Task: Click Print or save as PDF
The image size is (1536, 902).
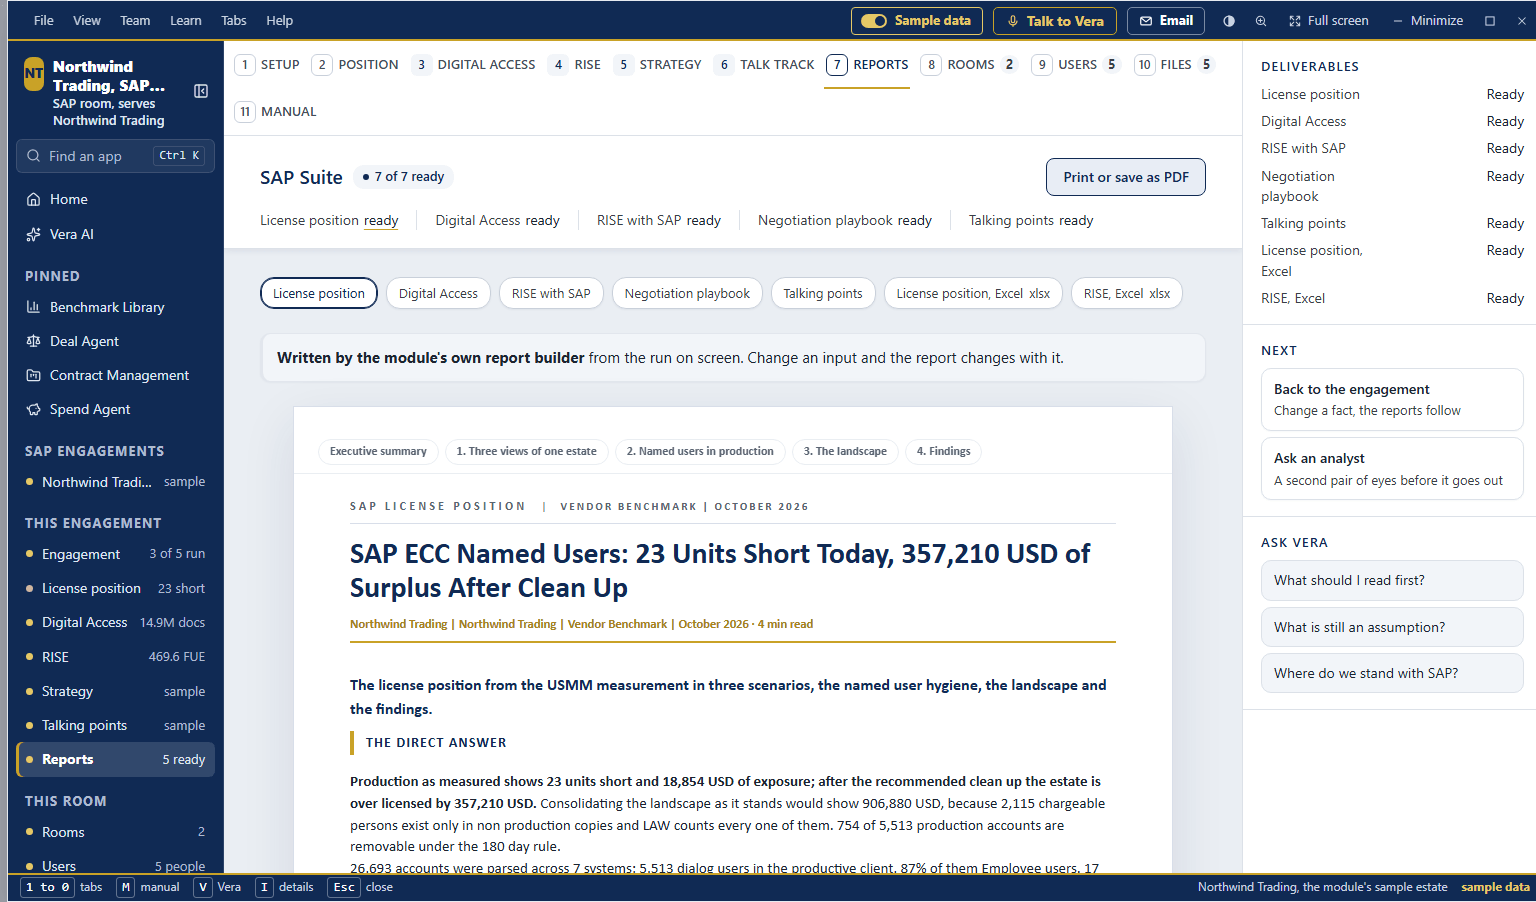Action: pos(1126,177)
